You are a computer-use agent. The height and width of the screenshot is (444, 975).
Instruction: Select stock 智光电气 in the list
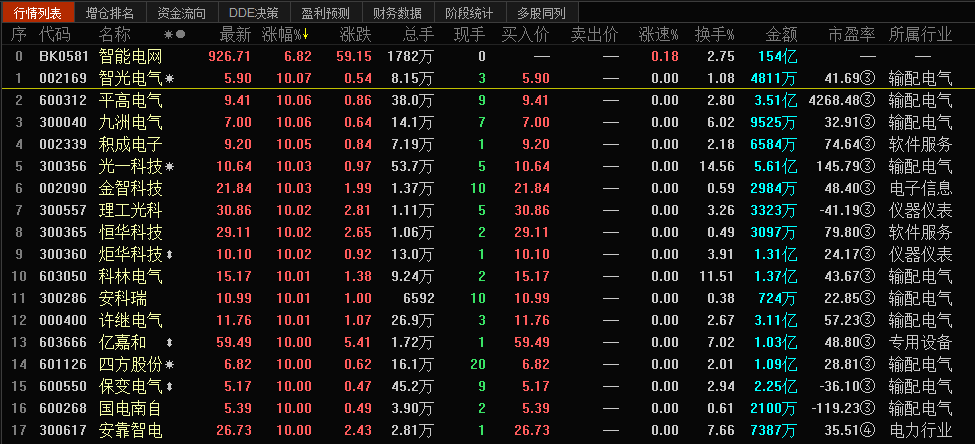pos(131,79)
